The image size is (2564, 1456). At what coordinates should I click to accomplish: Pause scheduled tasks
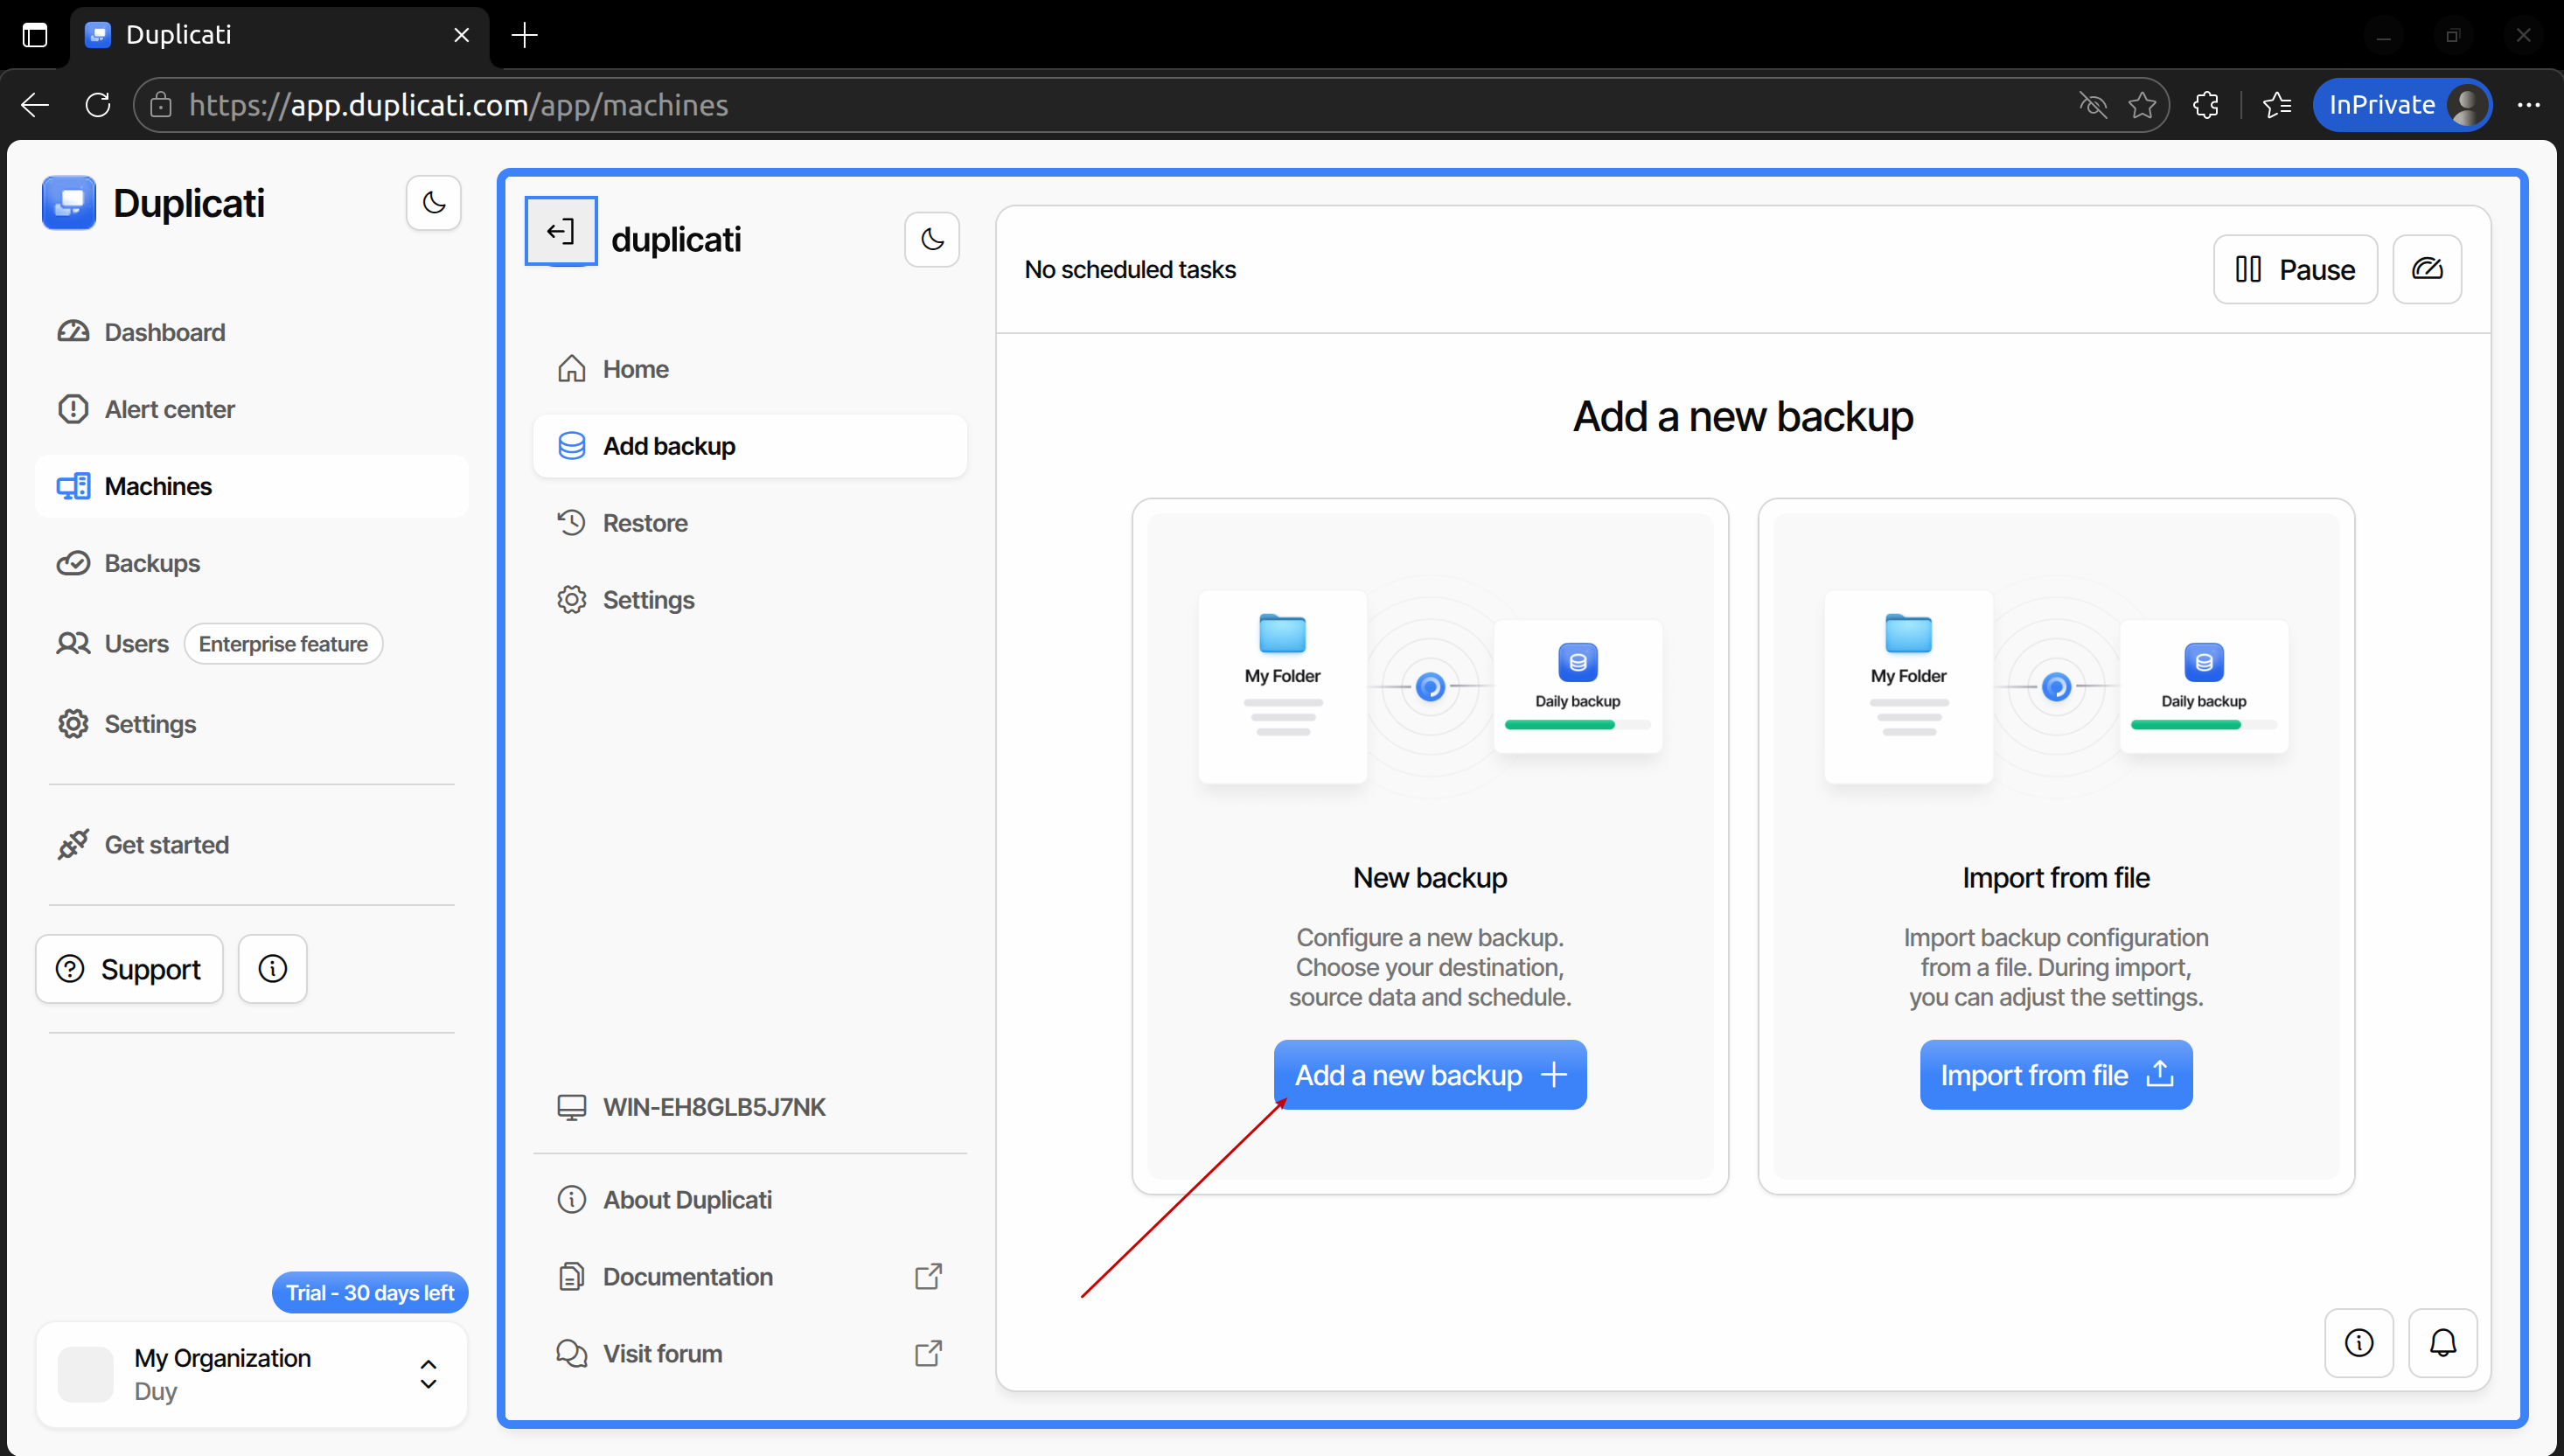point(2294,270)
